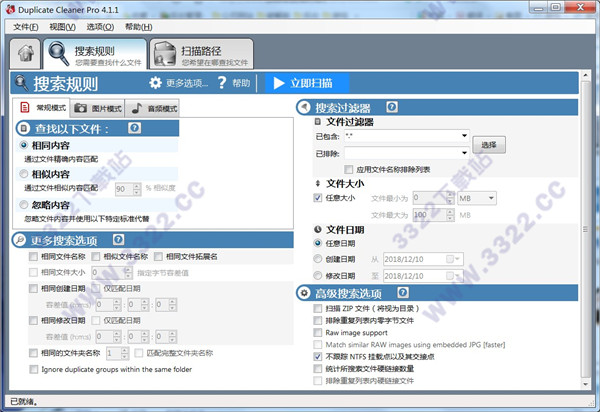Toggle the 任意大小 checkbox
Viewport: 600px width, 412px height.
tap(318, 198)
